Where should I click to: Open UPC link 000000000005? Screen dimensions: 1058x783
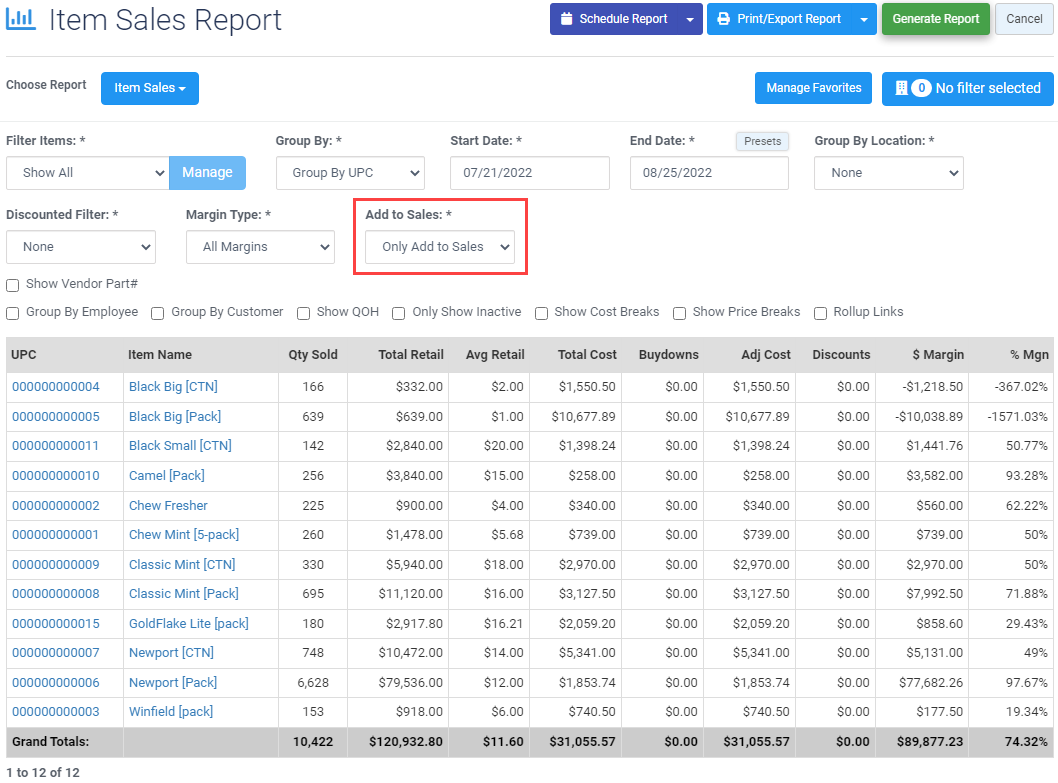[56, 416]
